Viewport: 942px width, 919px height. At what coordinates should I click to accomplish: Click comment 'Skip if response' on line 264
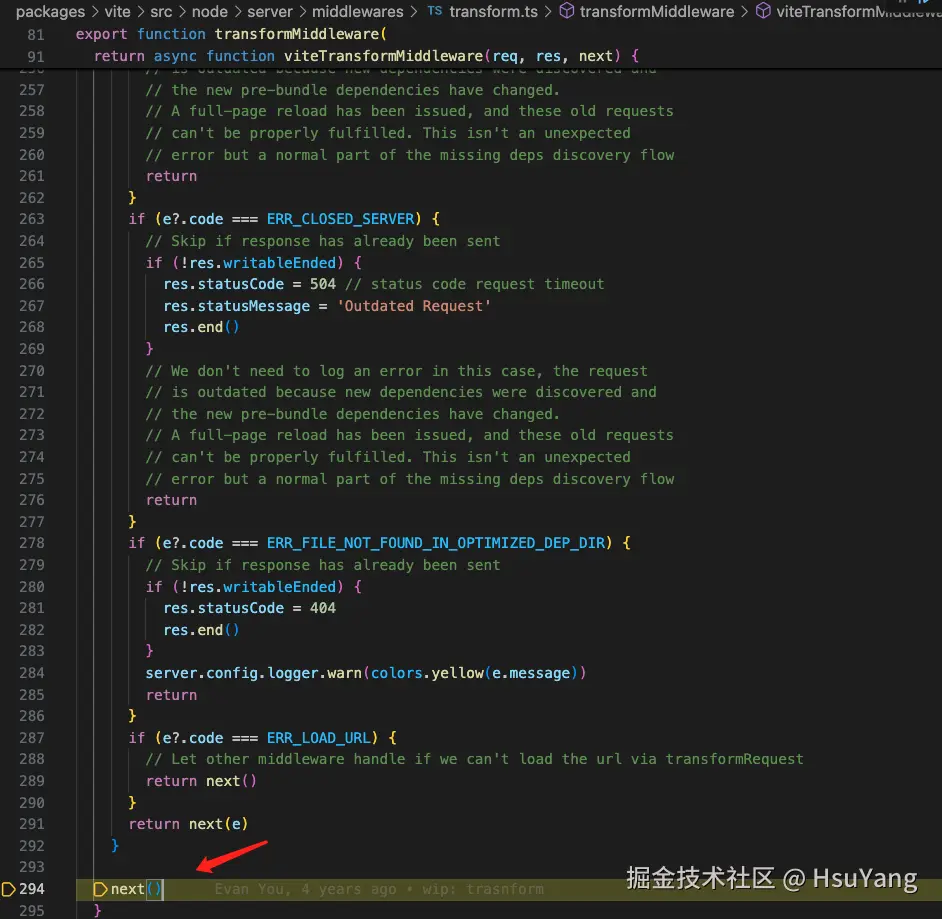point(323,241)
